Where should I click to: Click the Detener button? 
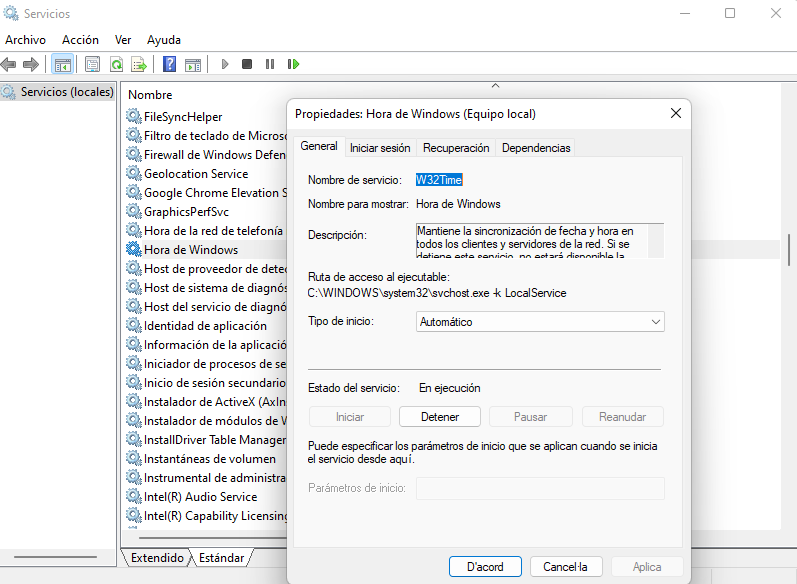(x=440, y=416)
